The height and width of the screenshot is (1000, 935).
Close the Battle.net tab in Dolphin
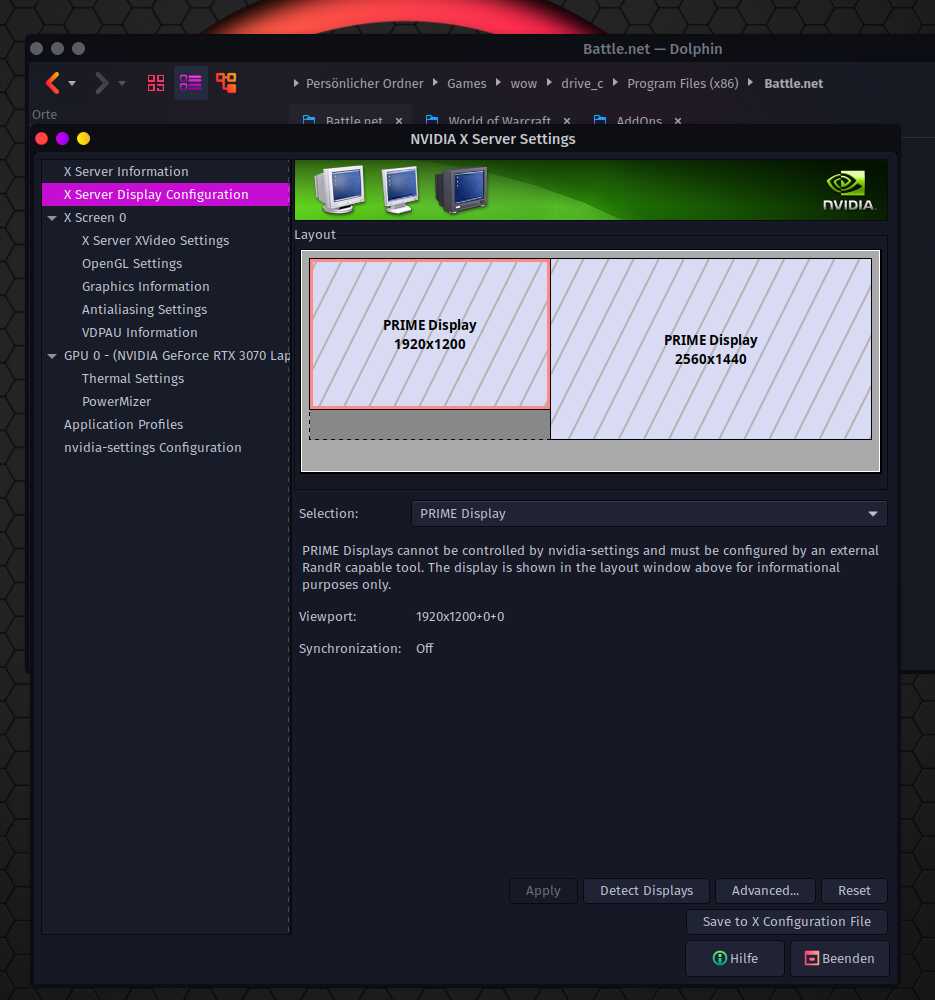[x=399, y=121]
